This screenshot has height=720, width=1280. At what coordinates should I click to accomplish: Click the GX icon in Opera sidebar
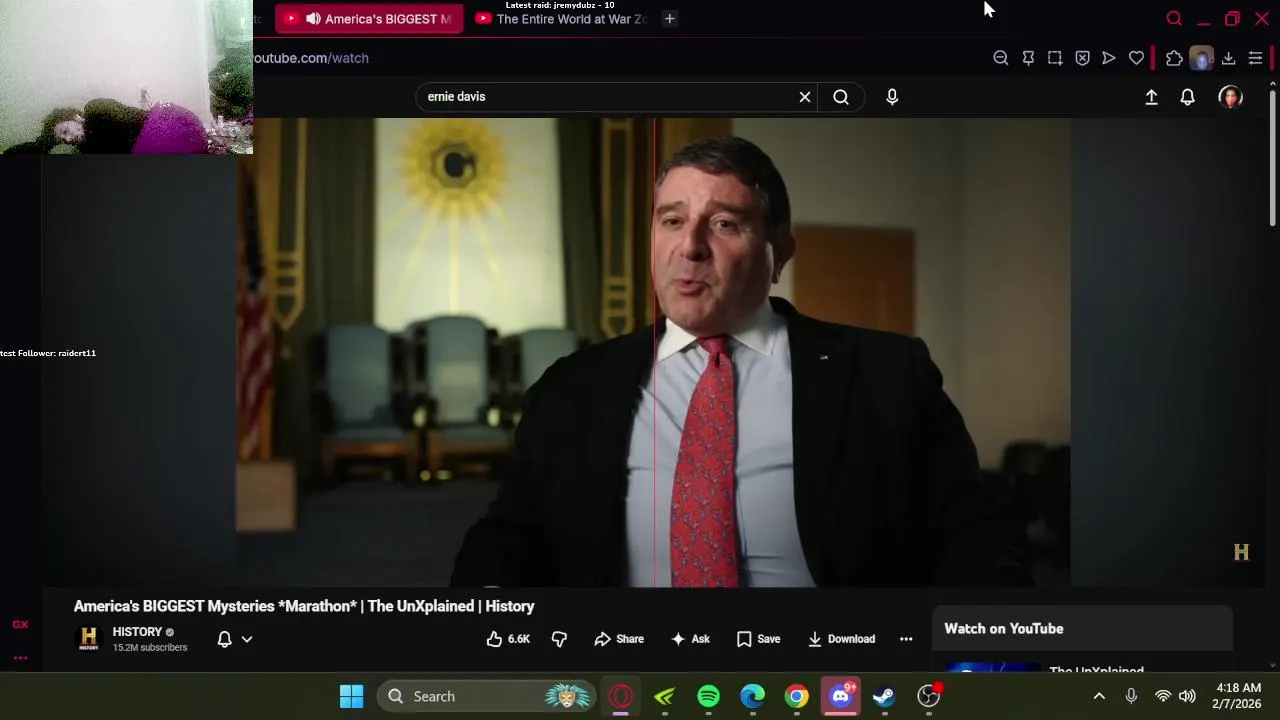pyautogui.click(x=20, y=625)
